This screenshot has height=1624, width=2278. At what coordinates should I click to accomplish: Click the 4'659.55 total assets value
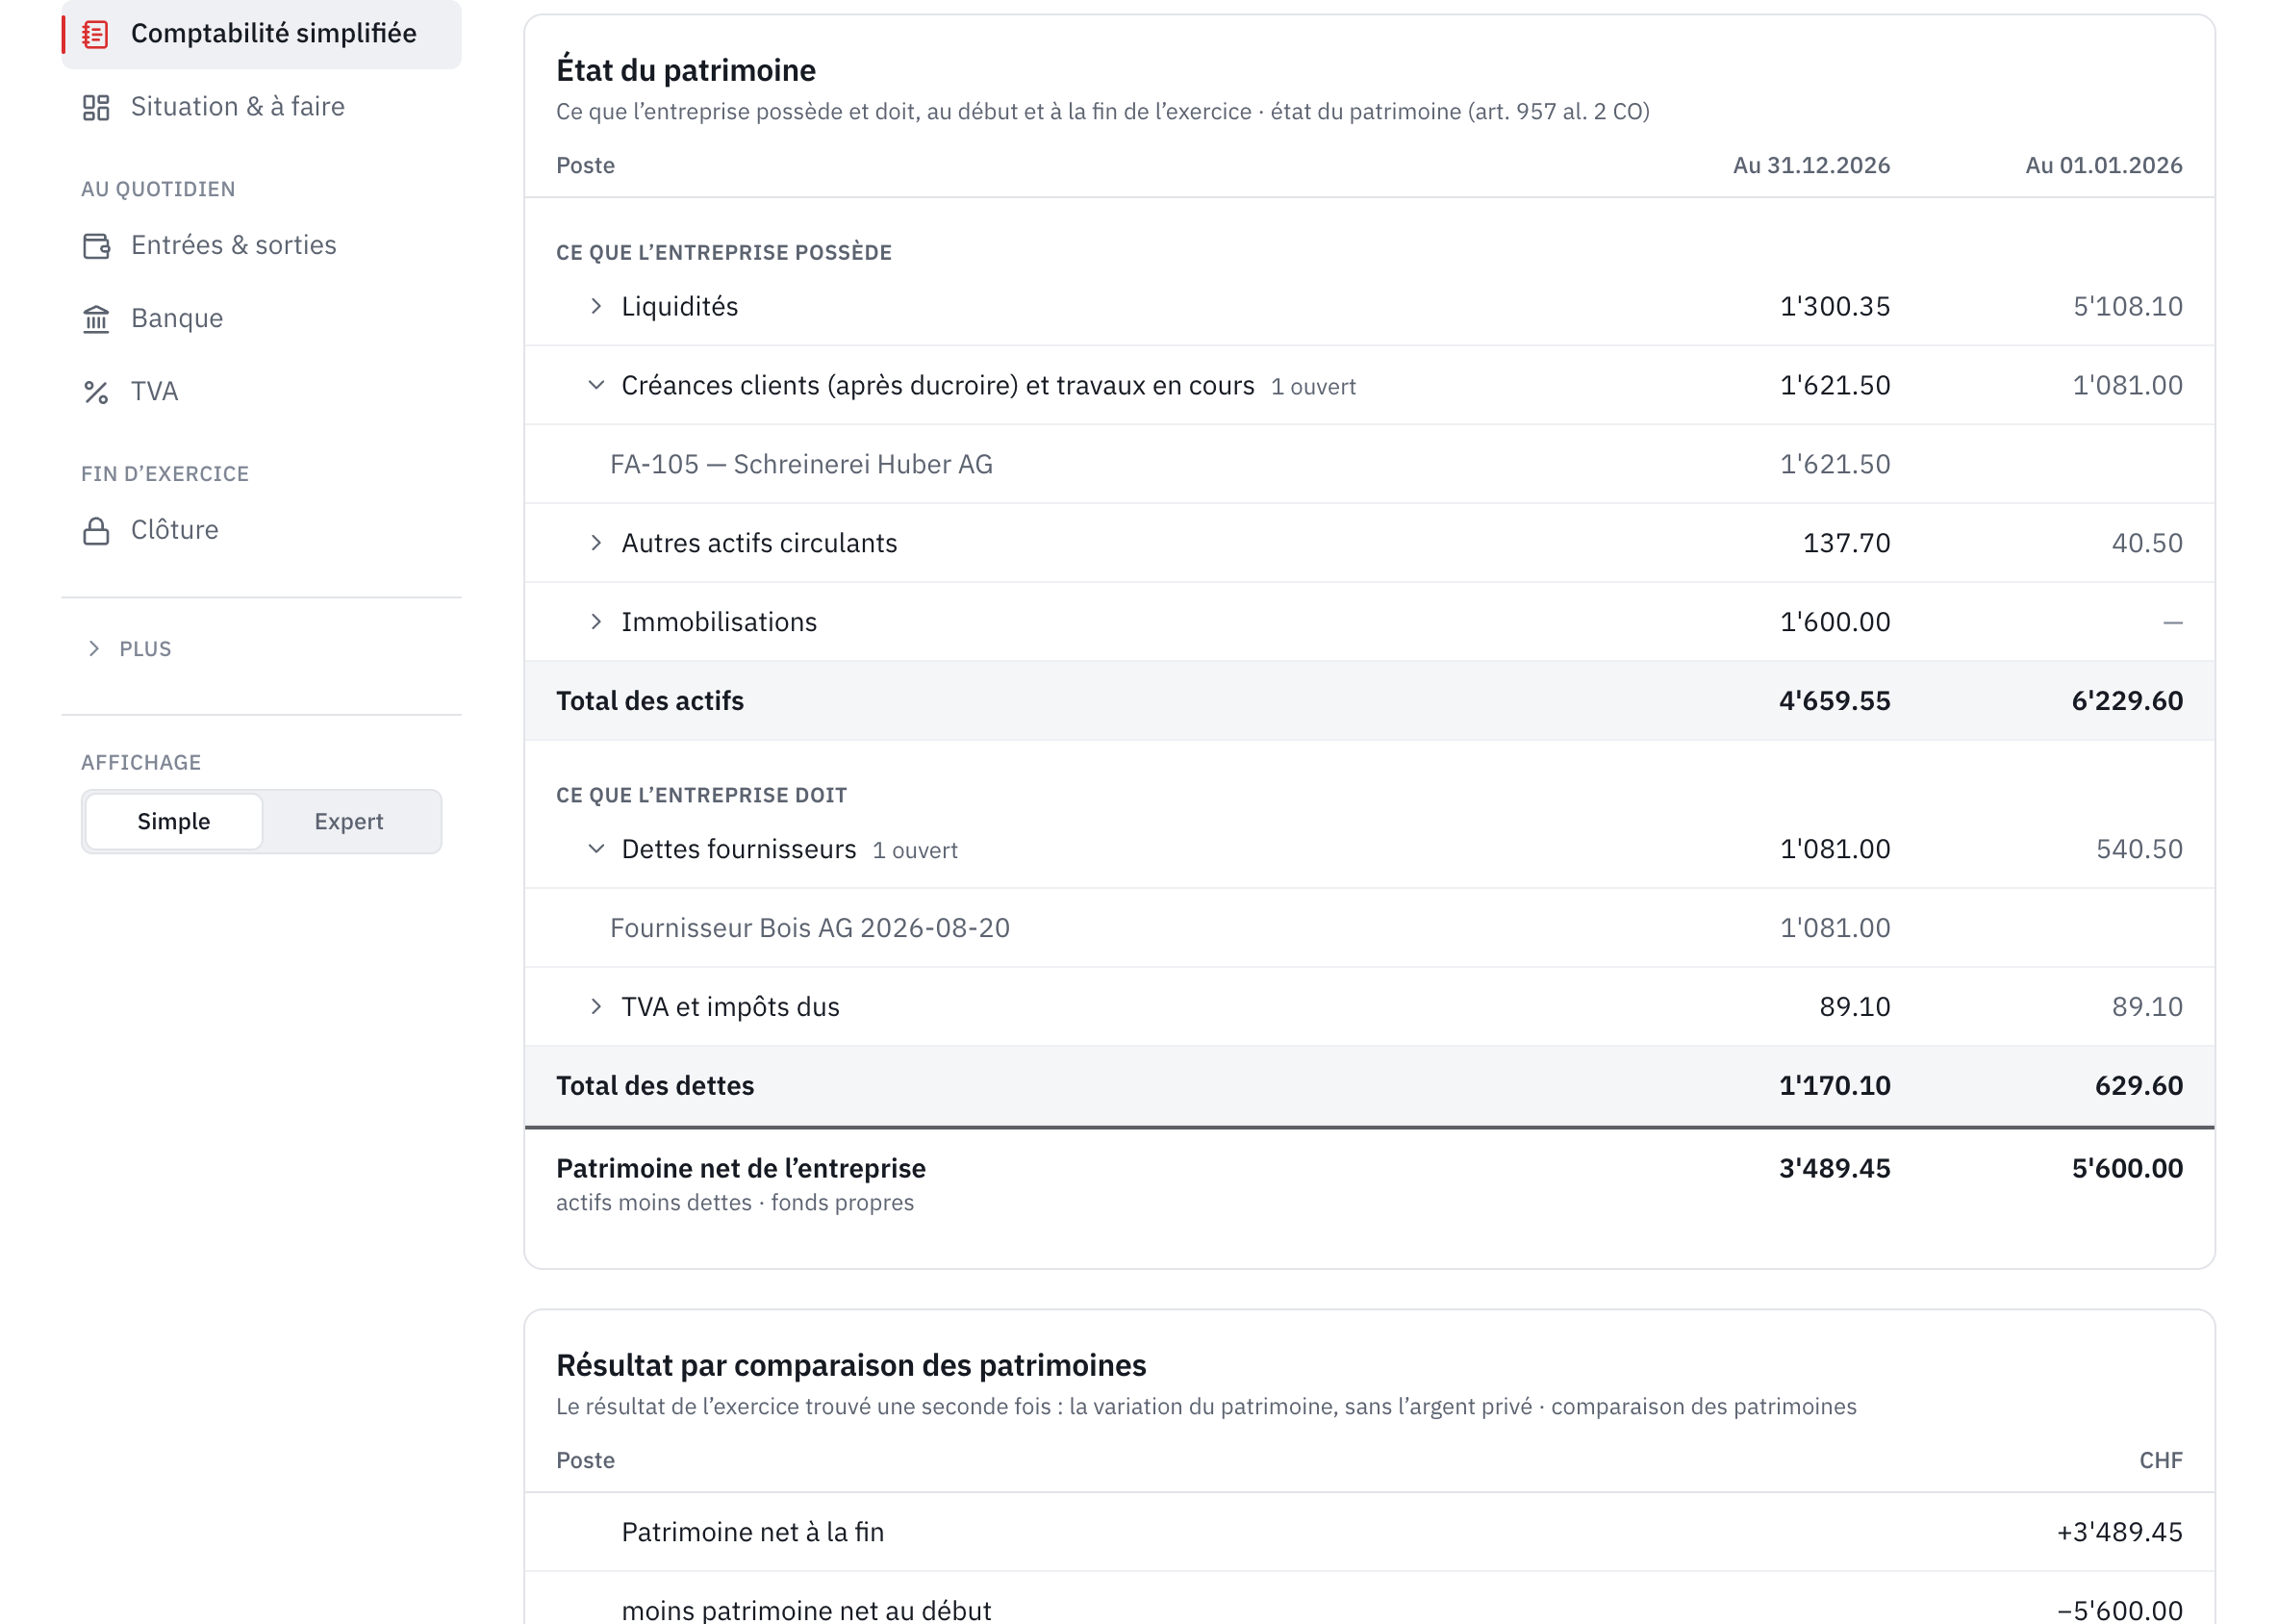click(1834, 702)
